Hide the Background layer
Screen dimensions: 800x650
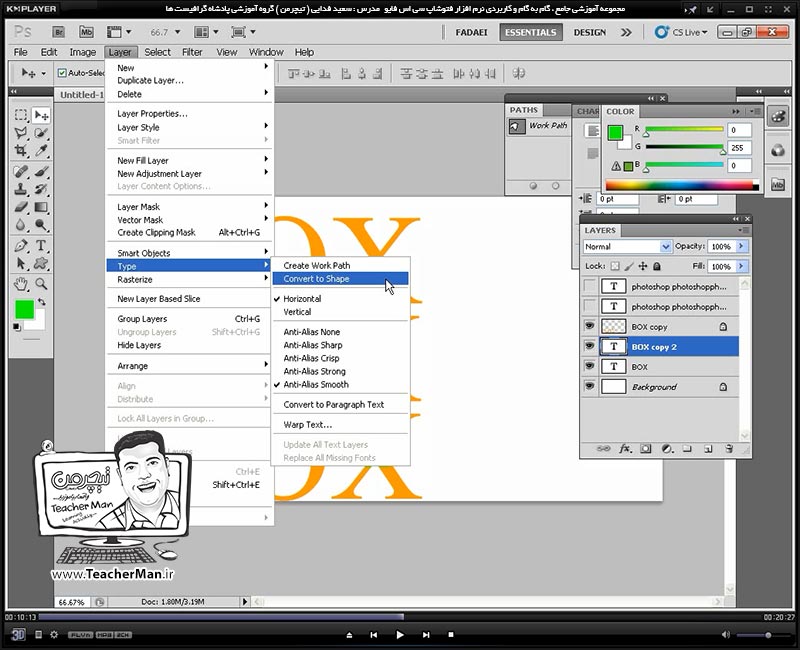[x=589, y=386]
